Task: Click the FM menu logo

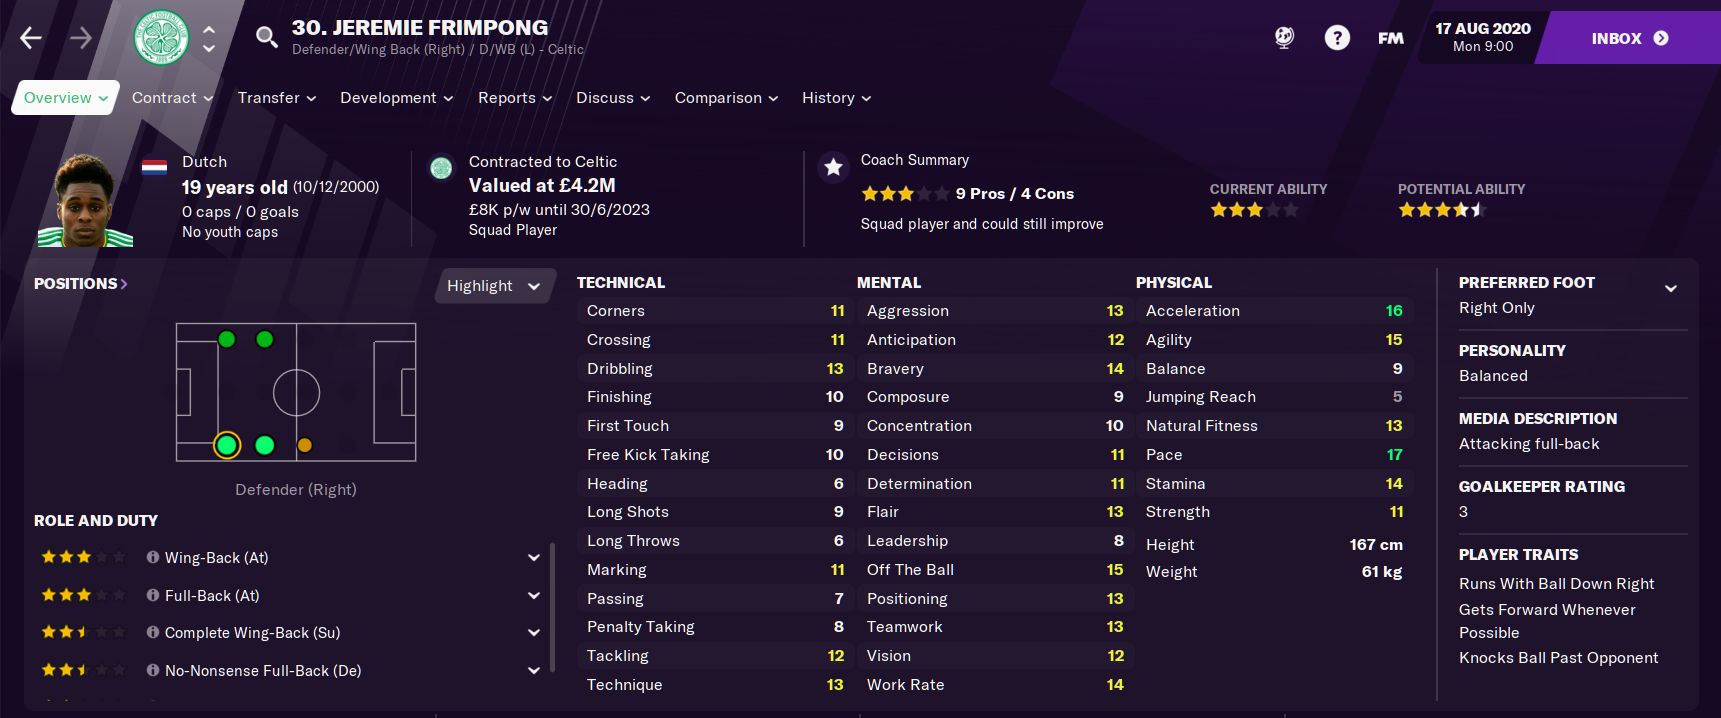Action: (x=1390, y=38)
